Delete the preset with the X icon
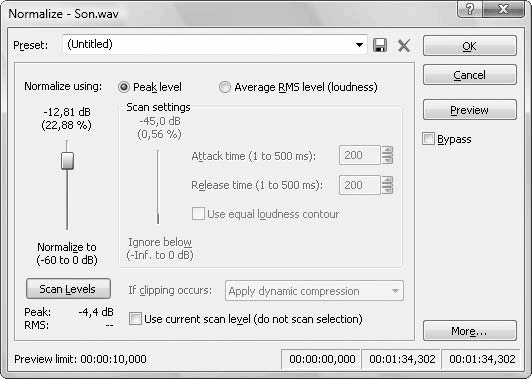The image size is (532, 379). pos(404,45)
